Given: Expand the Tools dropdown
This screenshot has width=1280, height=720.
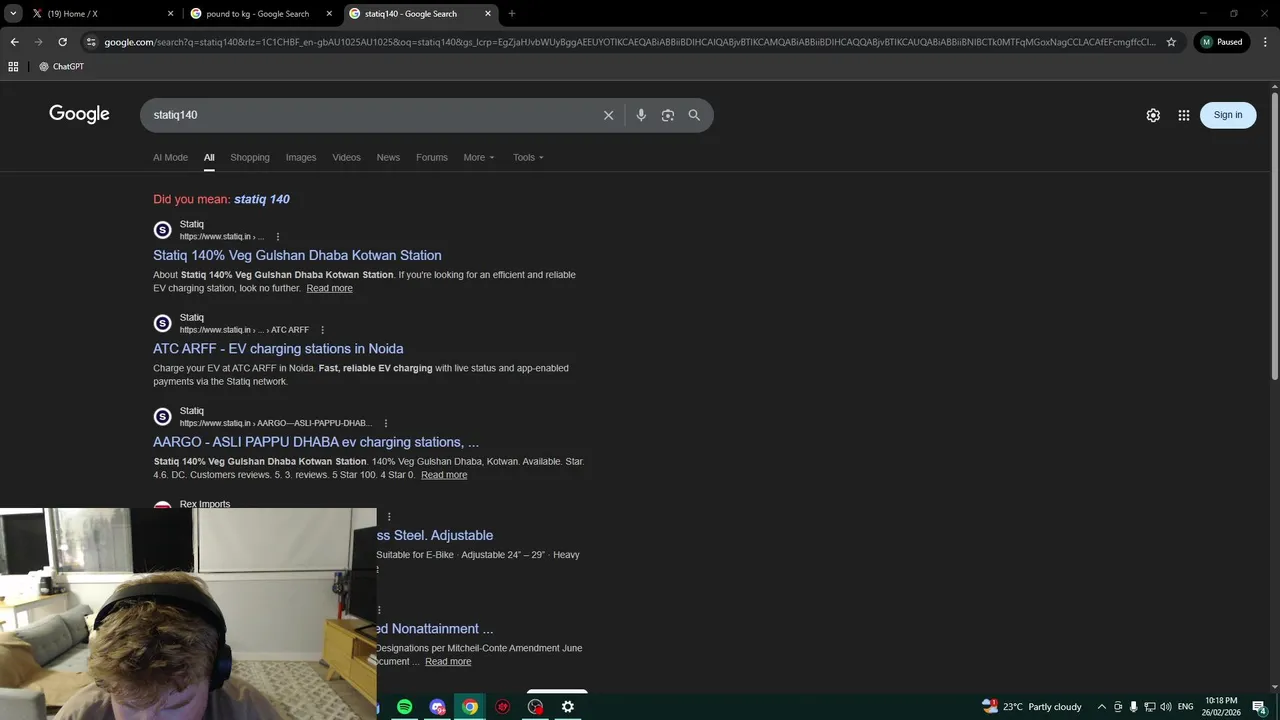Looking at the screenshot, I should [x=529, y=157].
